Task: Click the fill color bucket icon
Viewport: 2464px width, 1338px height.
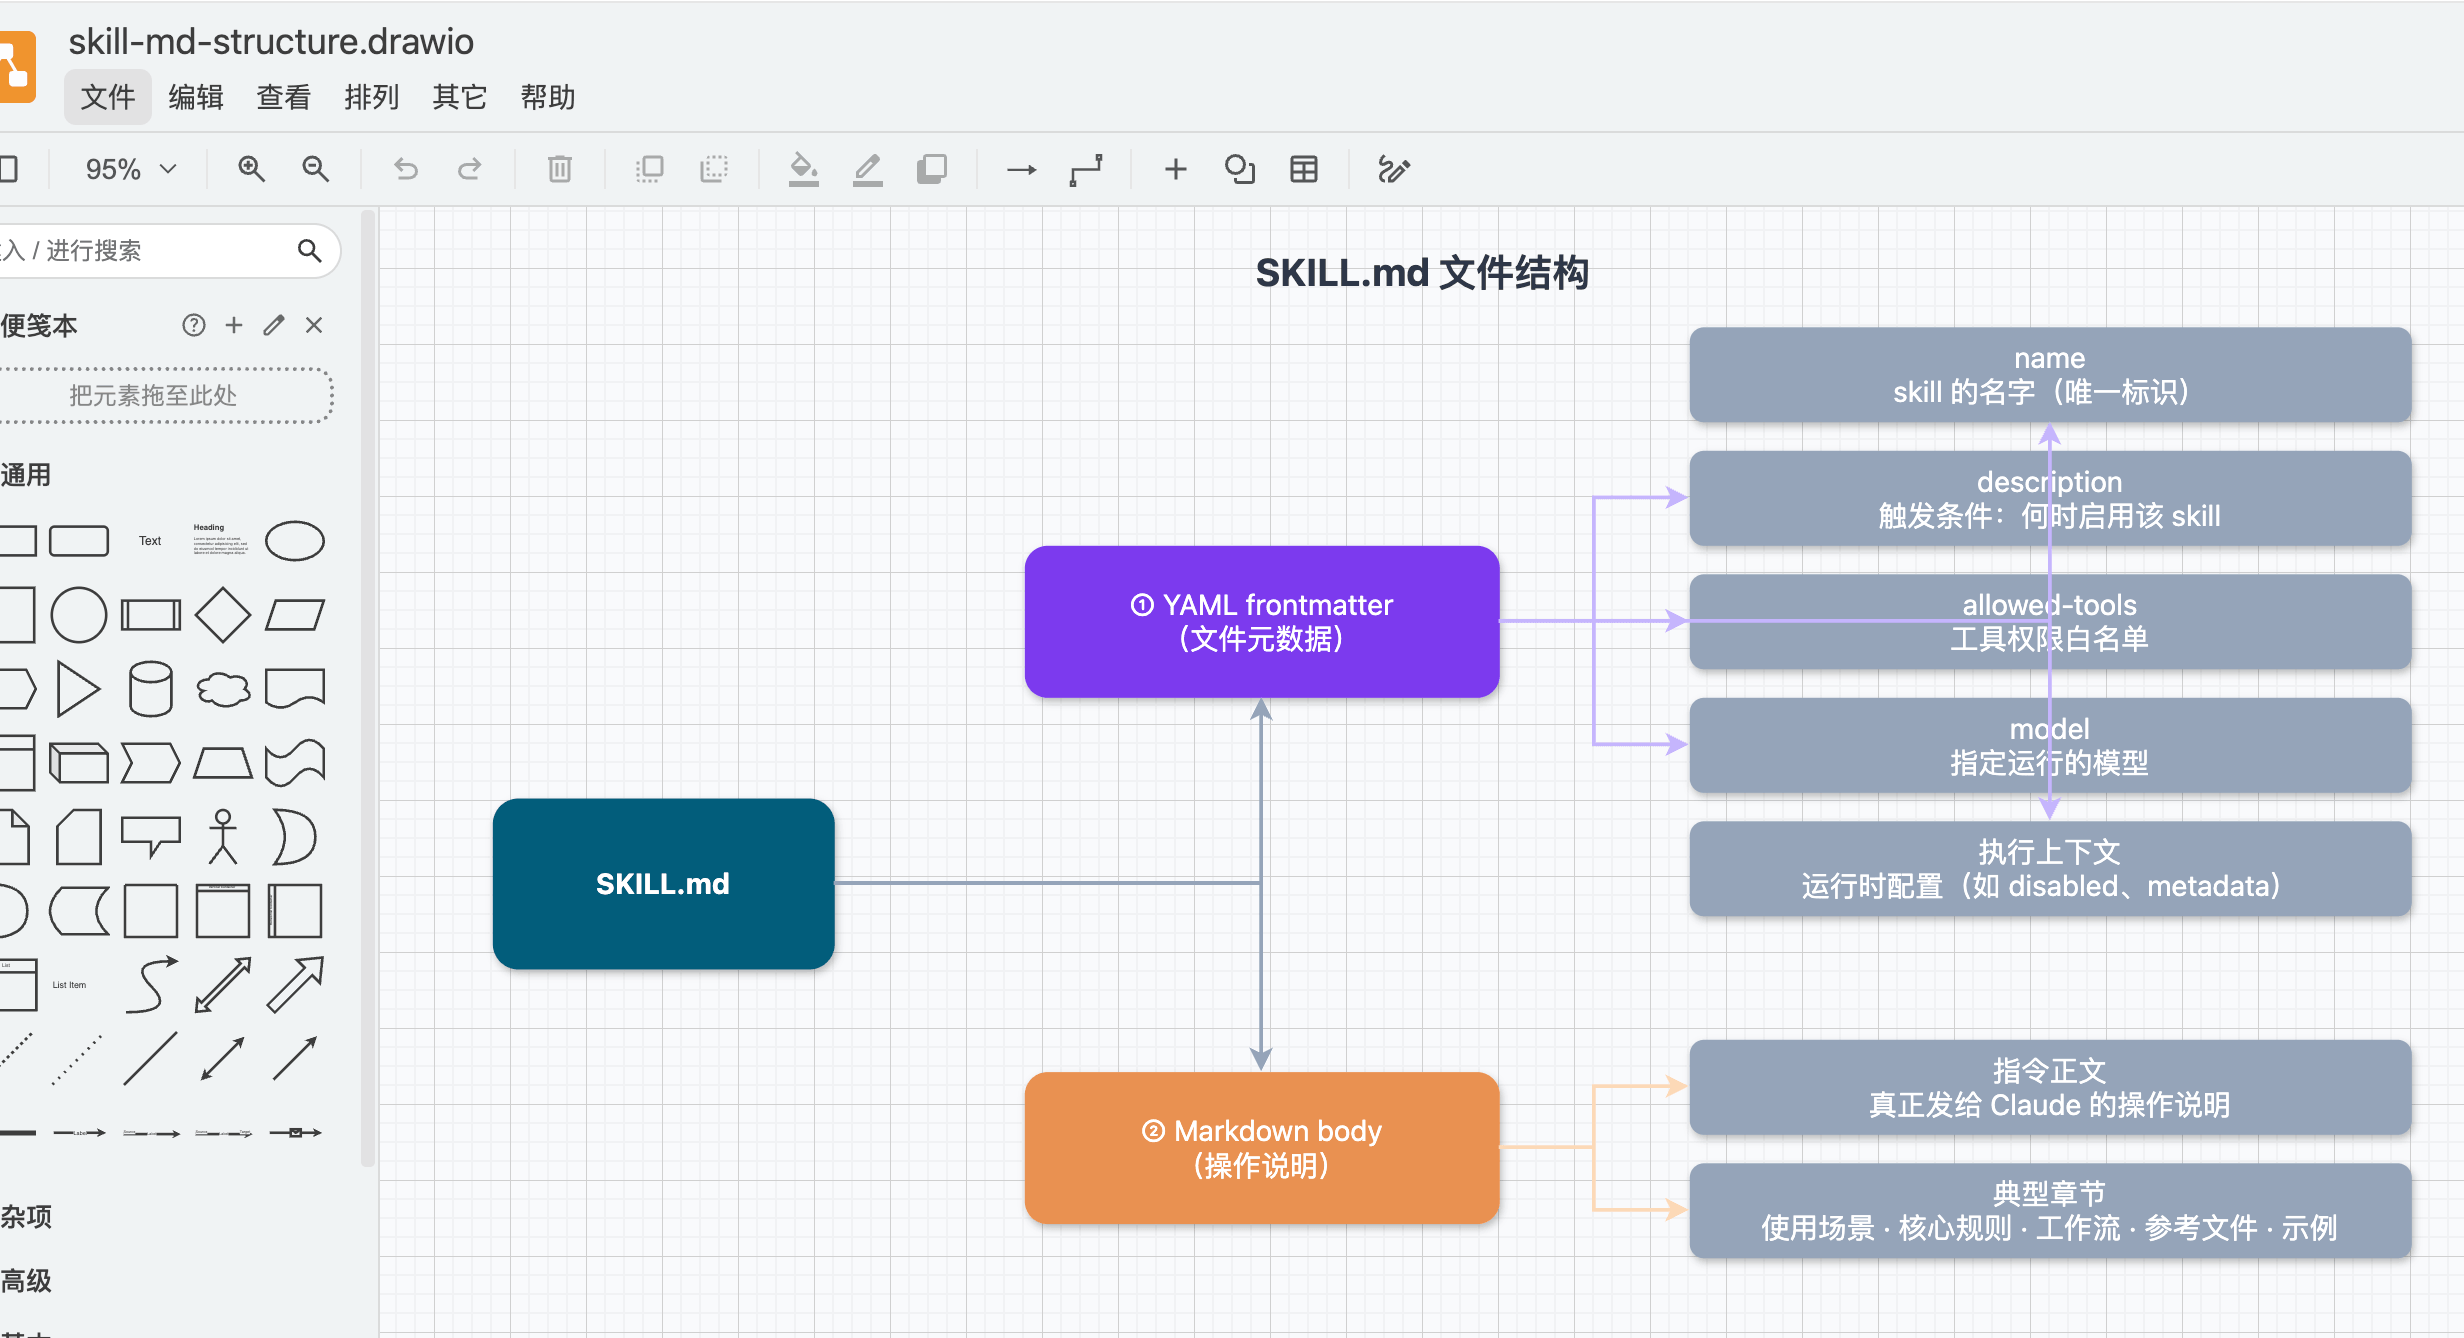Action: [803, 169]
